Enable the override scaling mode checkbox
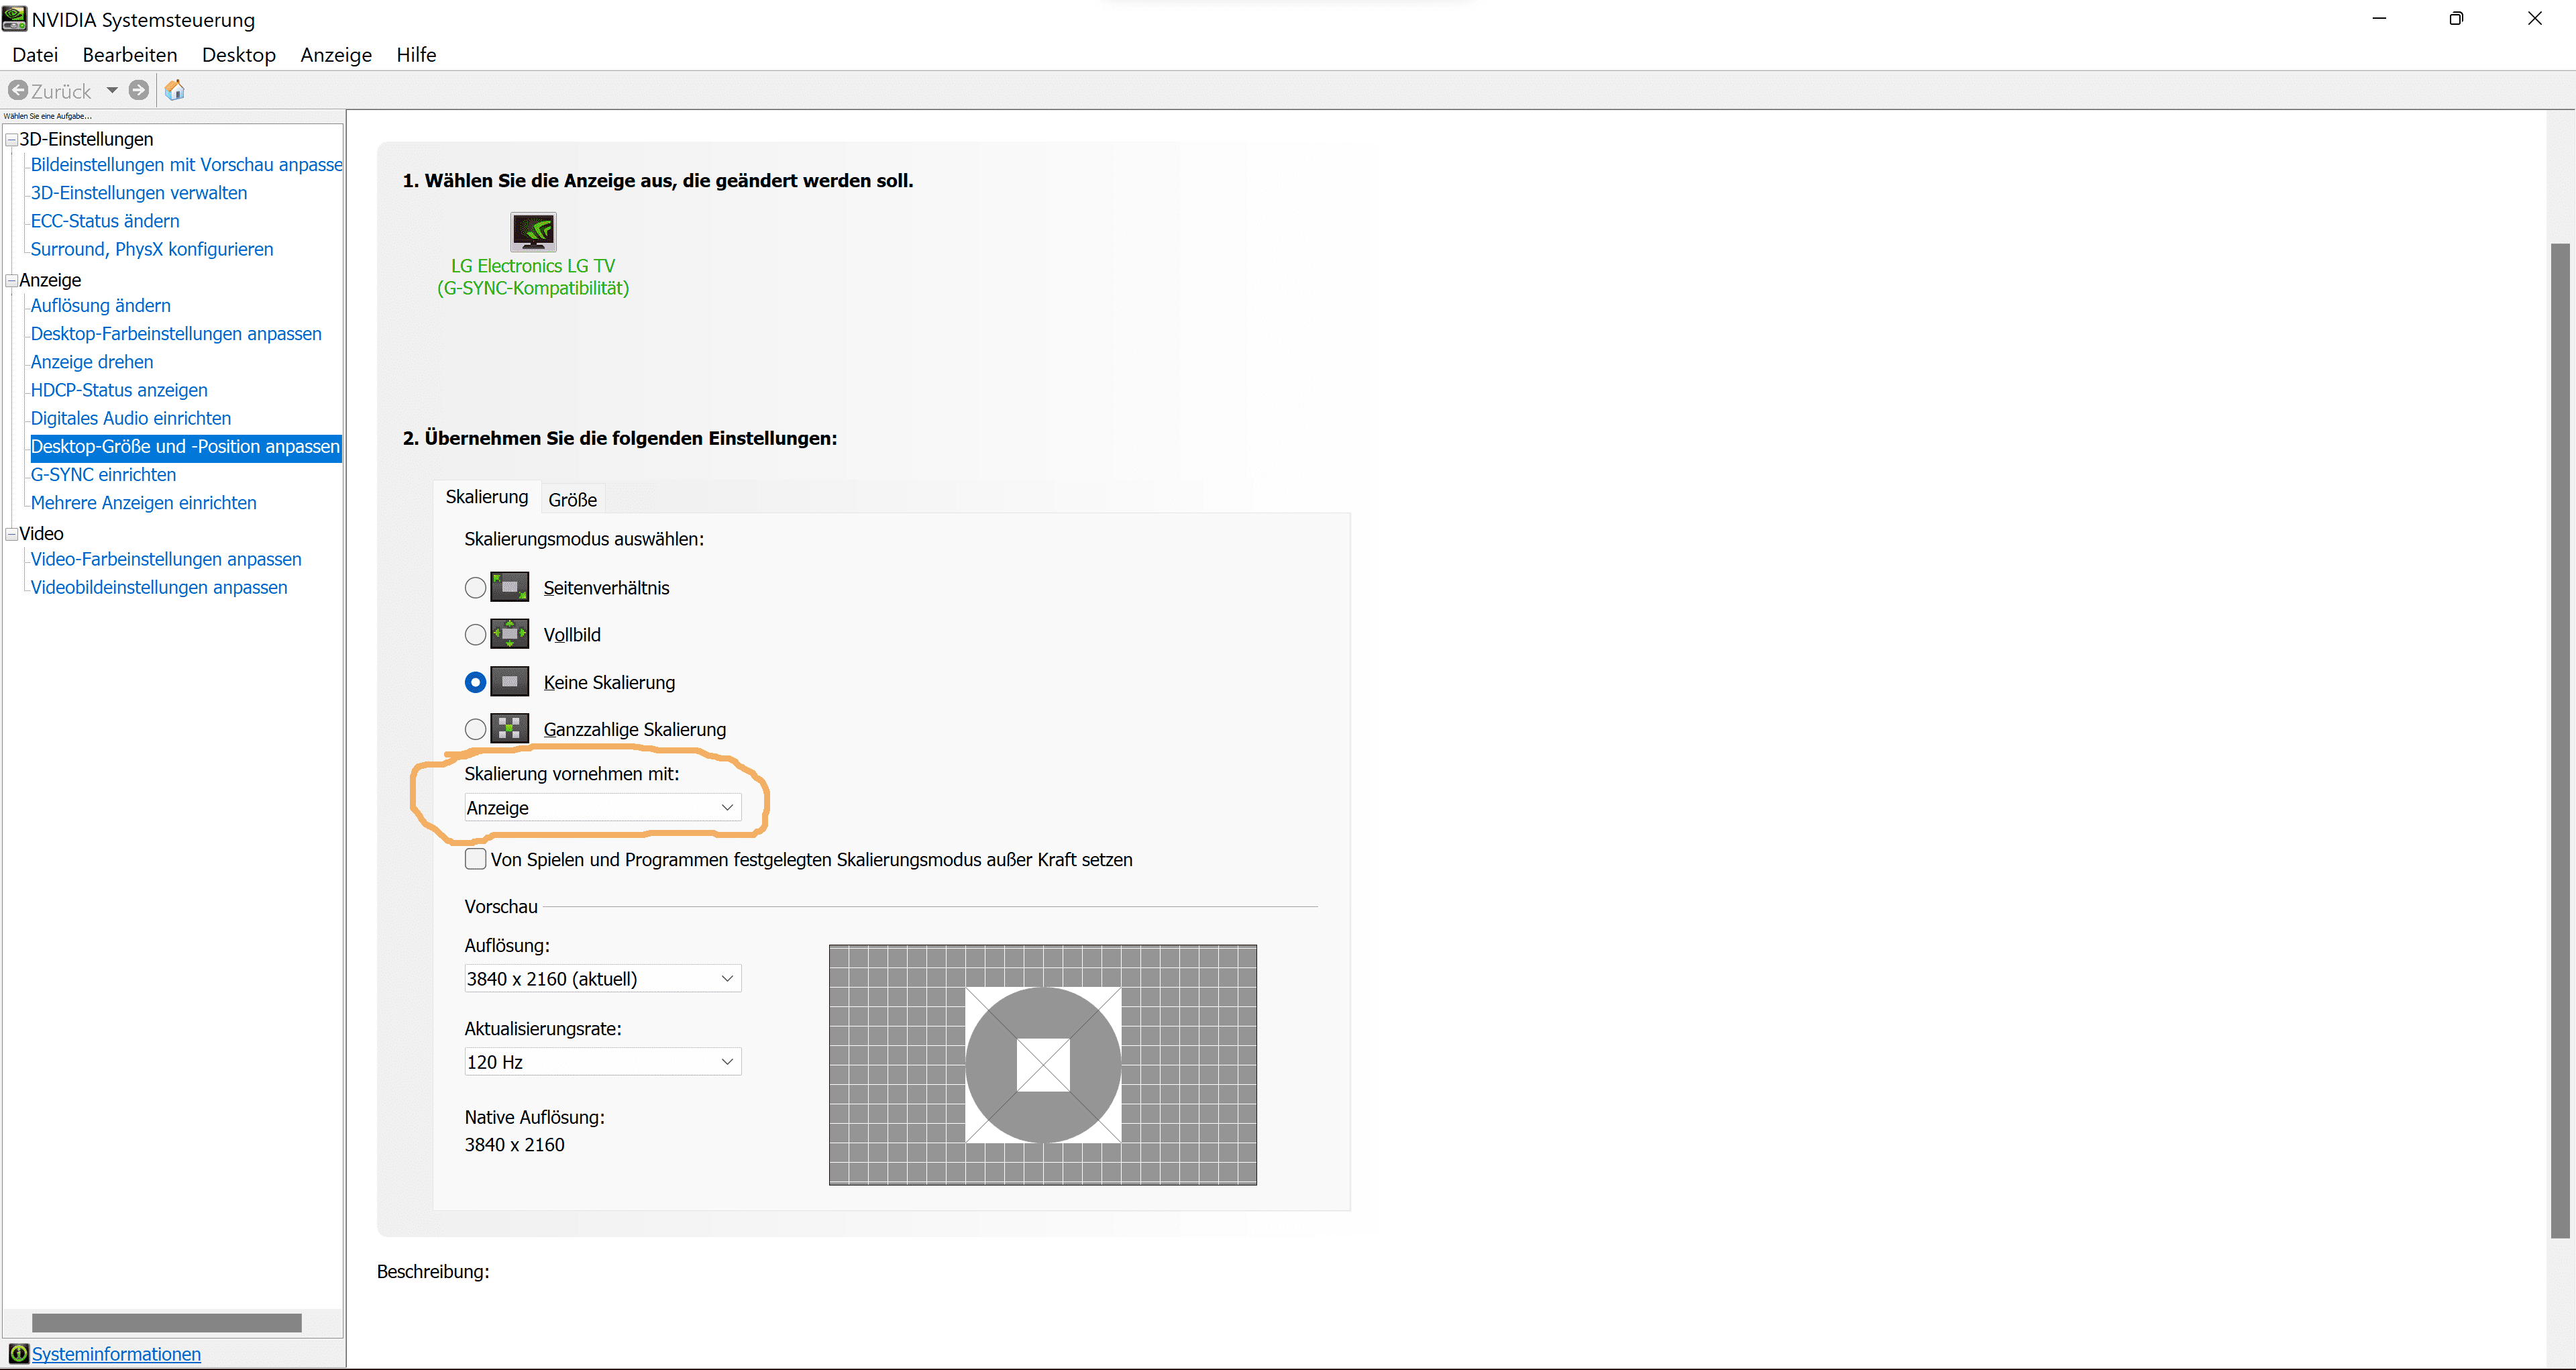 click(476, 859)
